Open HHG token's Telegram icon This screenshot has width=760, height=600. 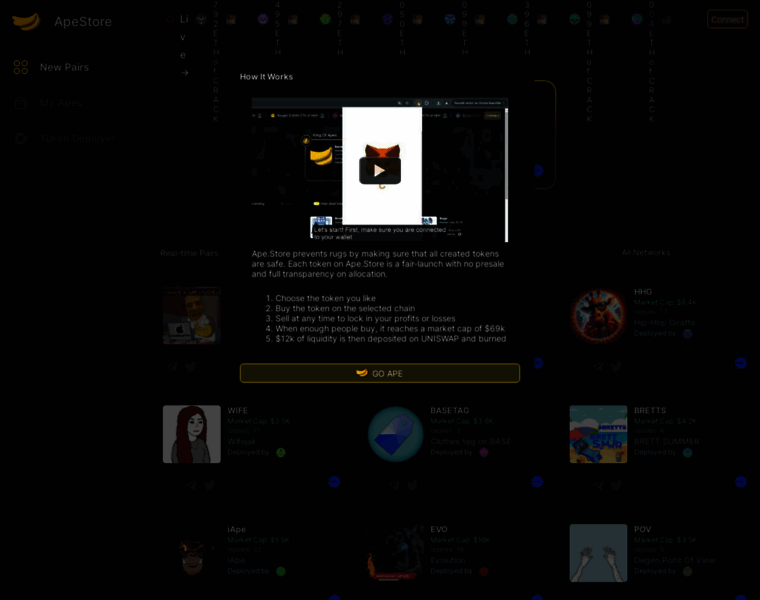(598, 366)
